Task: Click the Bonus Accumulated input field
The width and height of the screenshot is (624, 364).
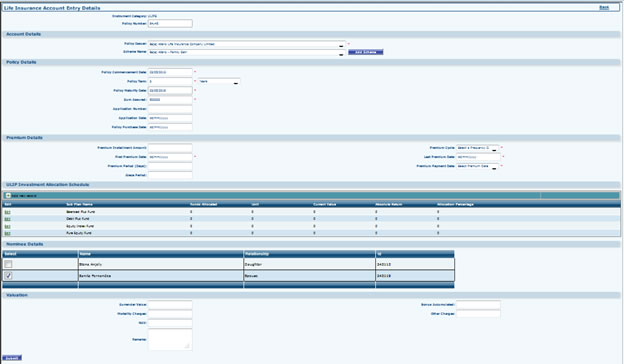Action: (478, 305)
